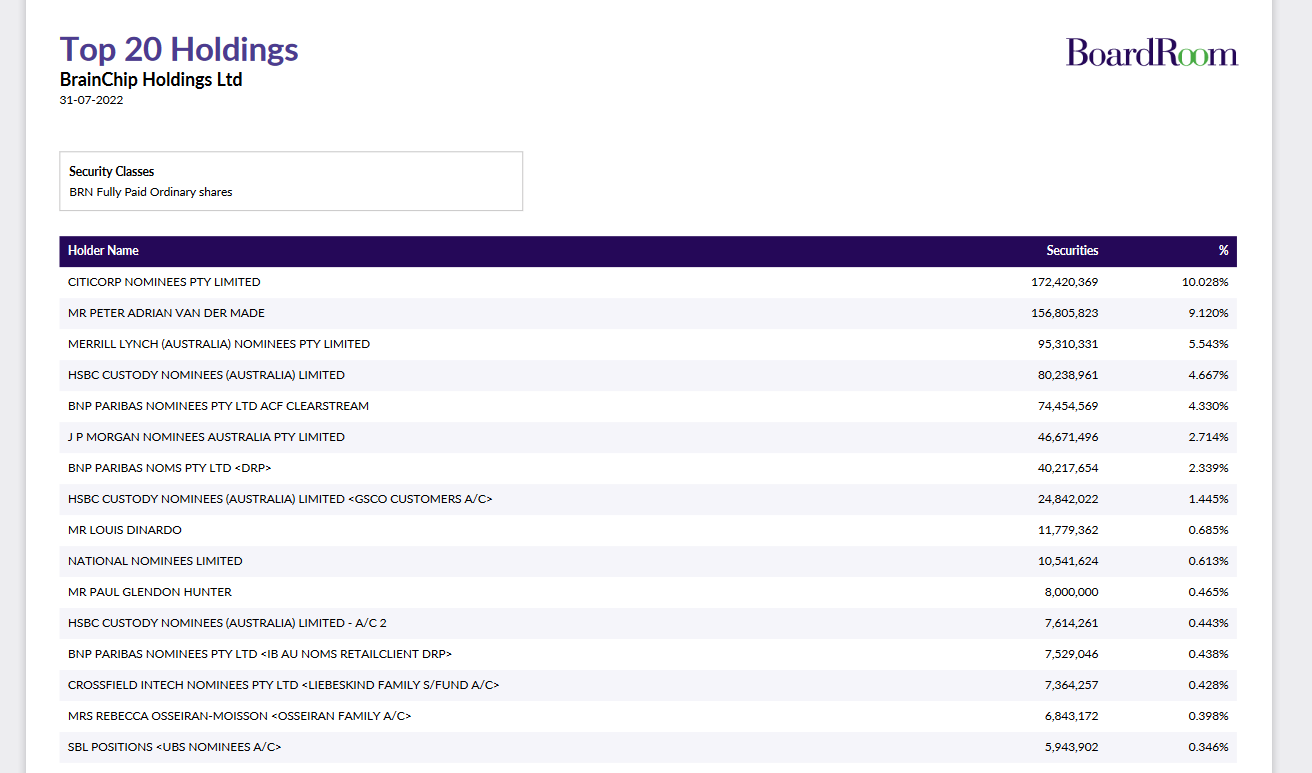This screenshot has width=1312, height=773.
Task: Click securities value 7,614,261
Action: [x=1071, y=623]
